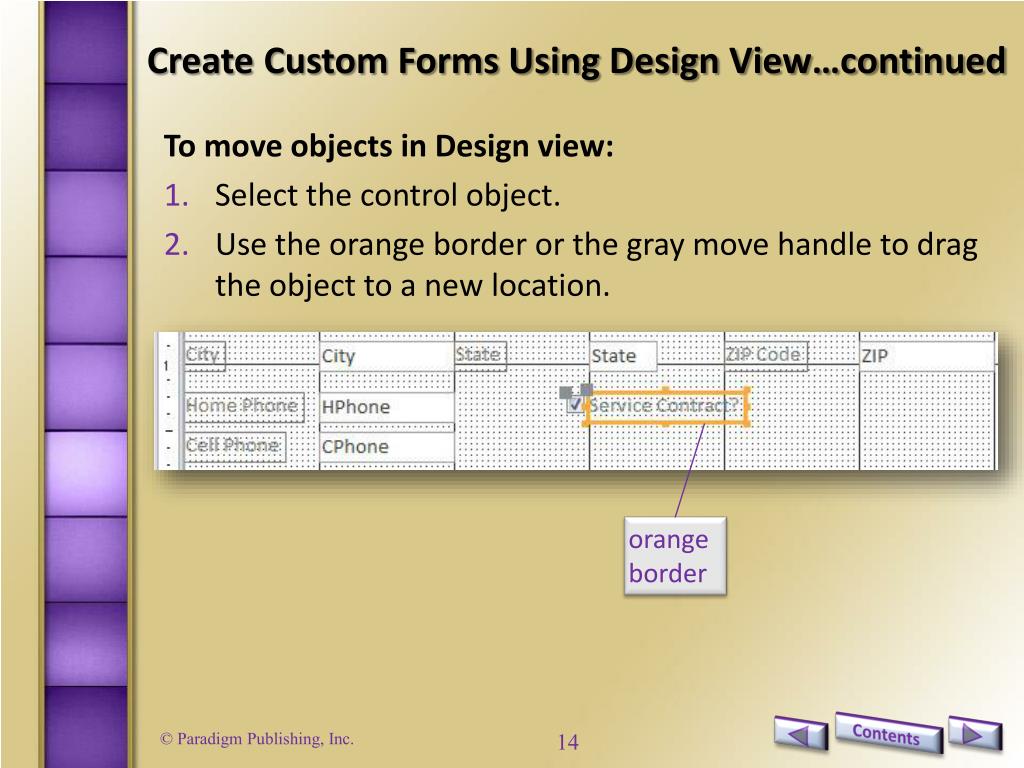The image size is (1024, 768).
Task: Click step 1 Select the control object
Action: coord(387,195)
